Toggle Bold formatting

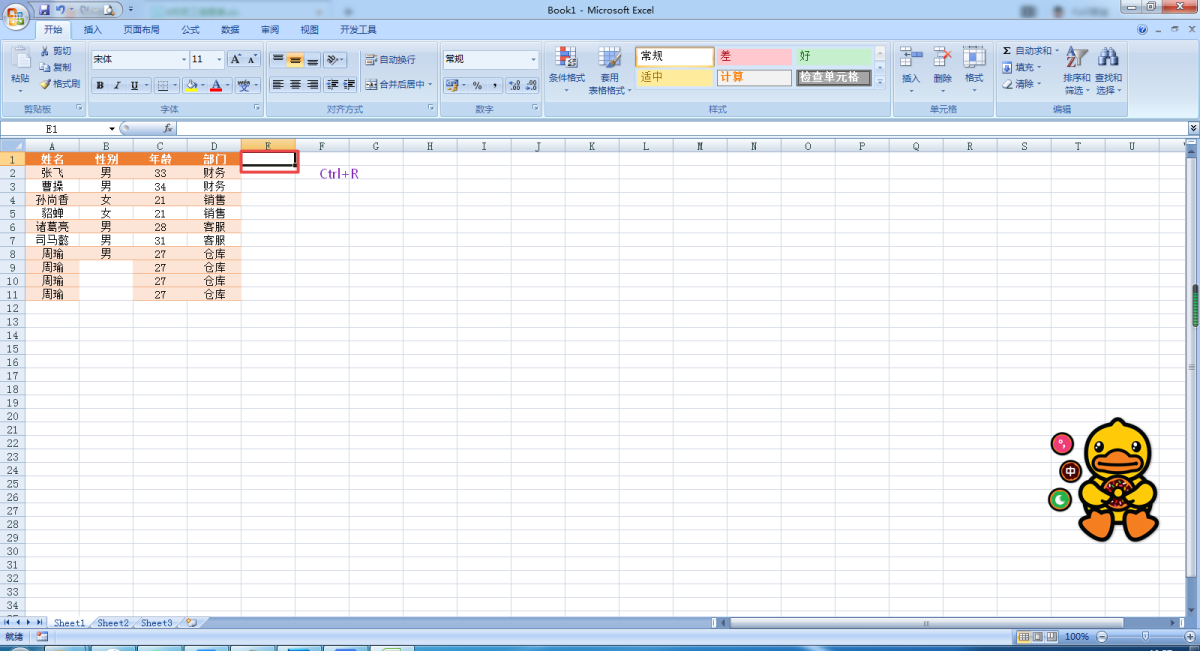(x=100, y=86)
